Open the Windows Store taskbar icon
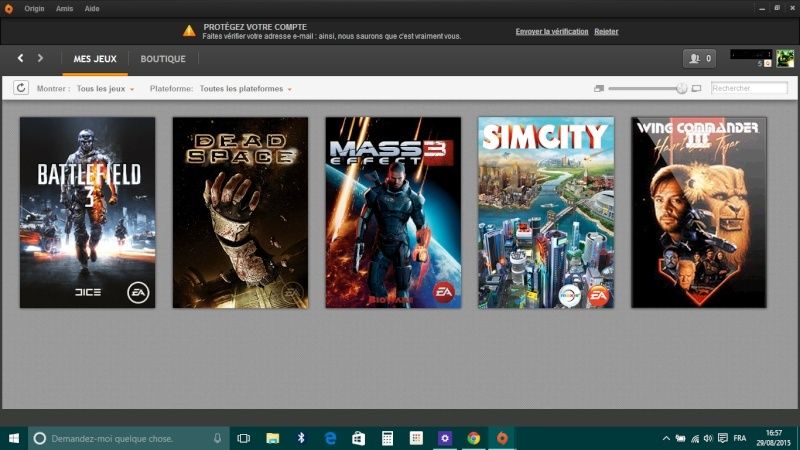 click(x=359, y=438)
